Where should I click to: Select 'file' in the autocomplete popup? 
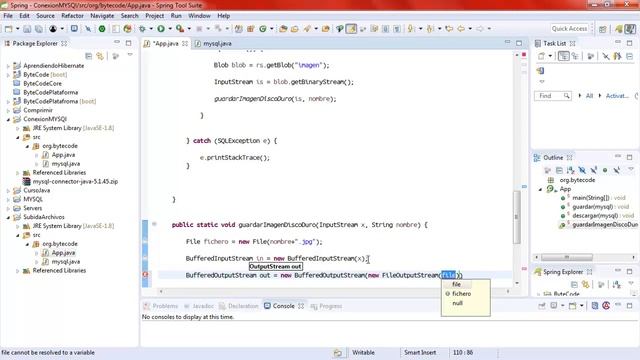pyautogui.click(x=456, y=284)
